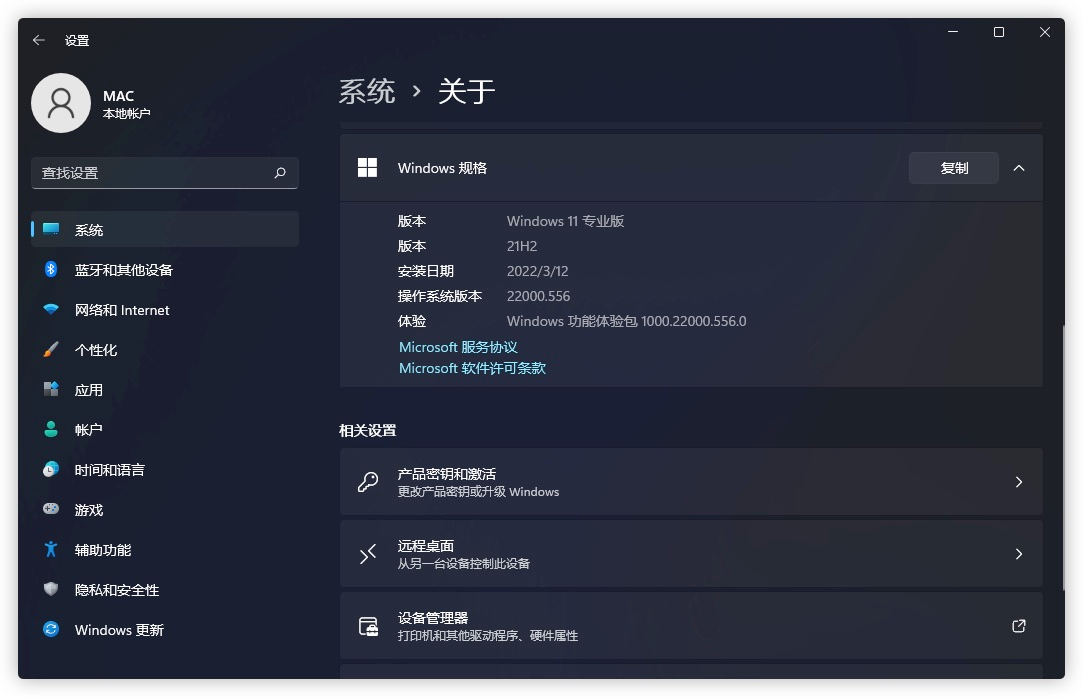Click the install date 2022/3/12
1083x697 pixels.
click(x=538, y=271)
